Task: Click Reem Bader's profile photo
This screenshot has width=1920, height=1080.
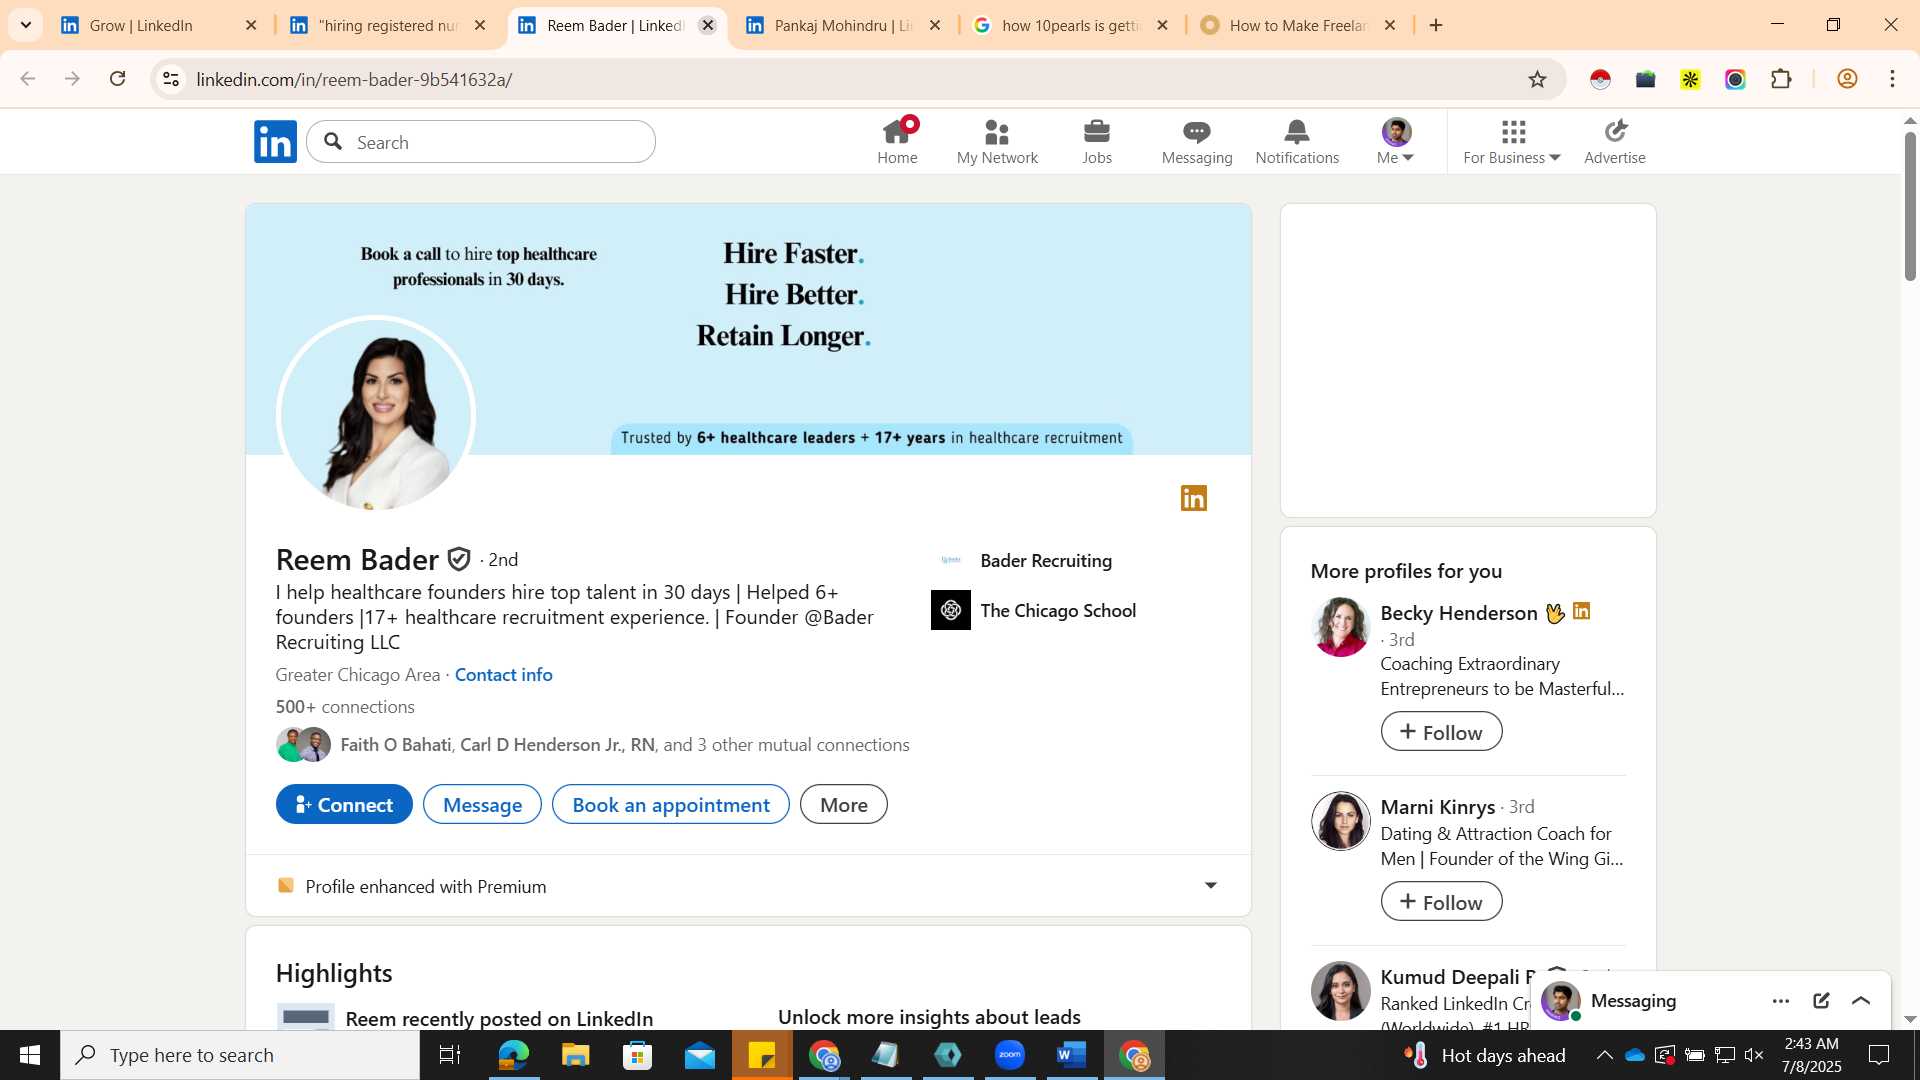Action: point(376,415)
